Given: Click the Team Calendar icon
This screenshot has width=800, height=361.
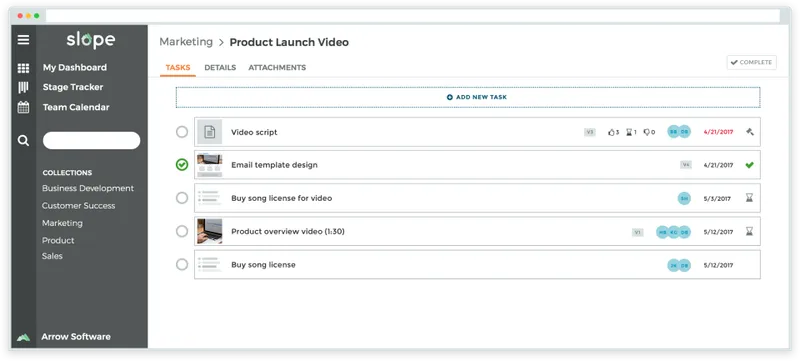Looking at the screenshot, I should point(23,108).
